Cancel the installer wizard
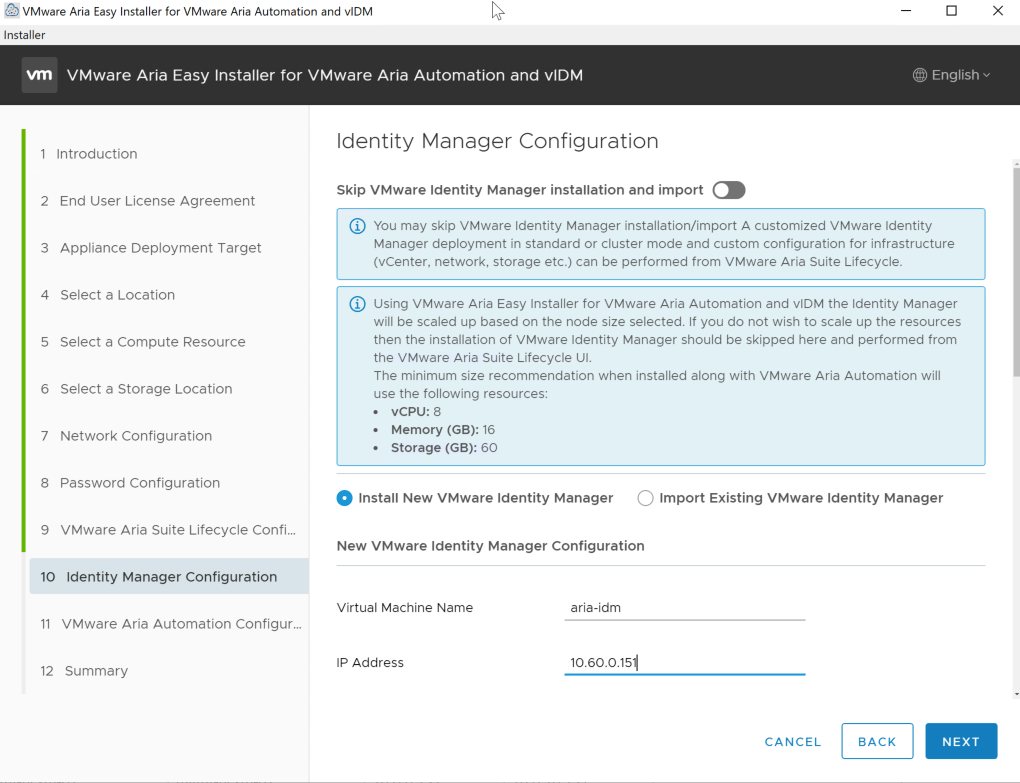This screenshot has width=1020, height=783. point(792,742)
